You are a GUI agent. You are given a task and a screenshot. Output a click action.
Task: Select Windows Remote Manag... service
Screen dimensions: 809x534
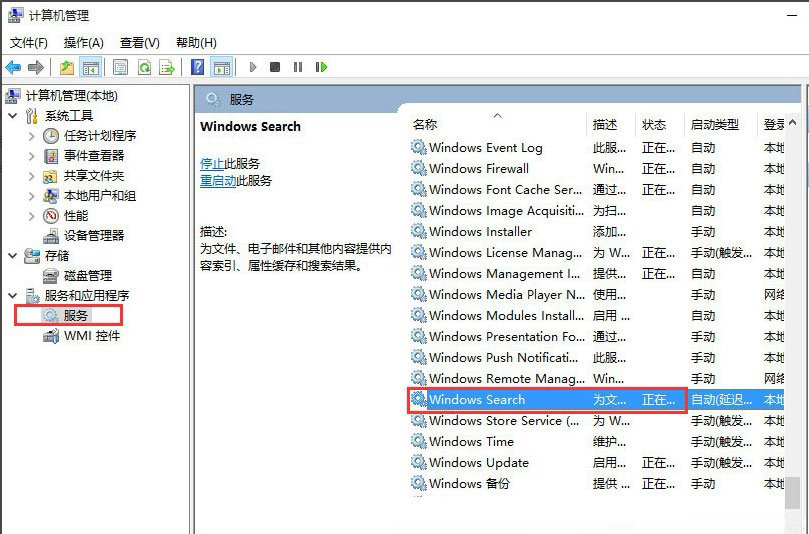pos(597,379)
